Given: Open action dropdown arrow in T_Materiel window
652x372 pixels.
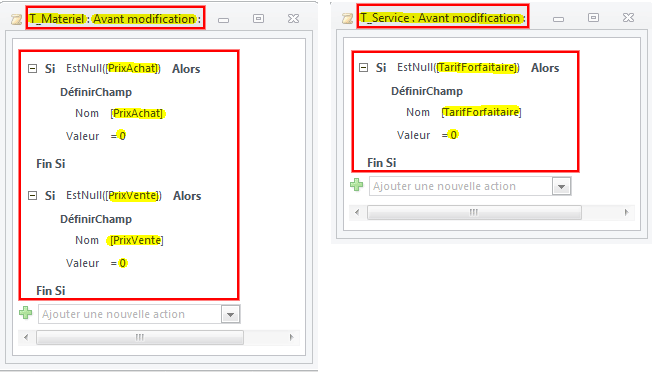Looking at the screenshot, I should point(231,315).
